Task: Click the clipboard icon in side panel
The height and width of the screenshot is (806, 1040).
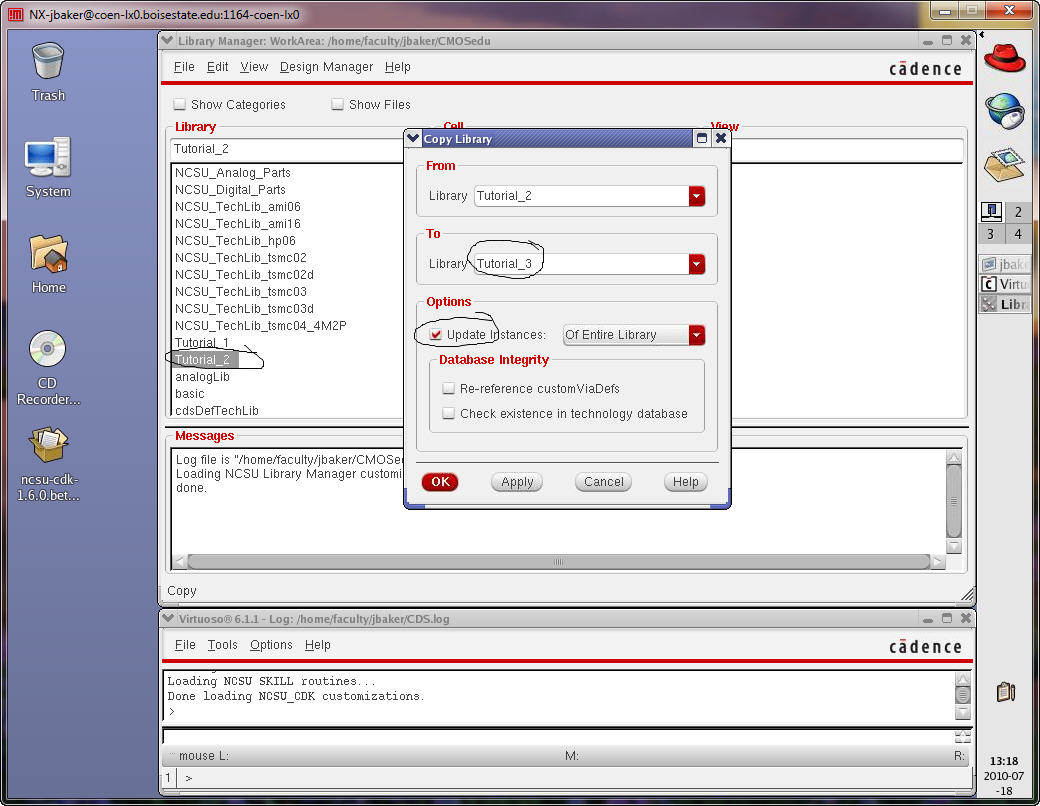Action: point(1006,692)
